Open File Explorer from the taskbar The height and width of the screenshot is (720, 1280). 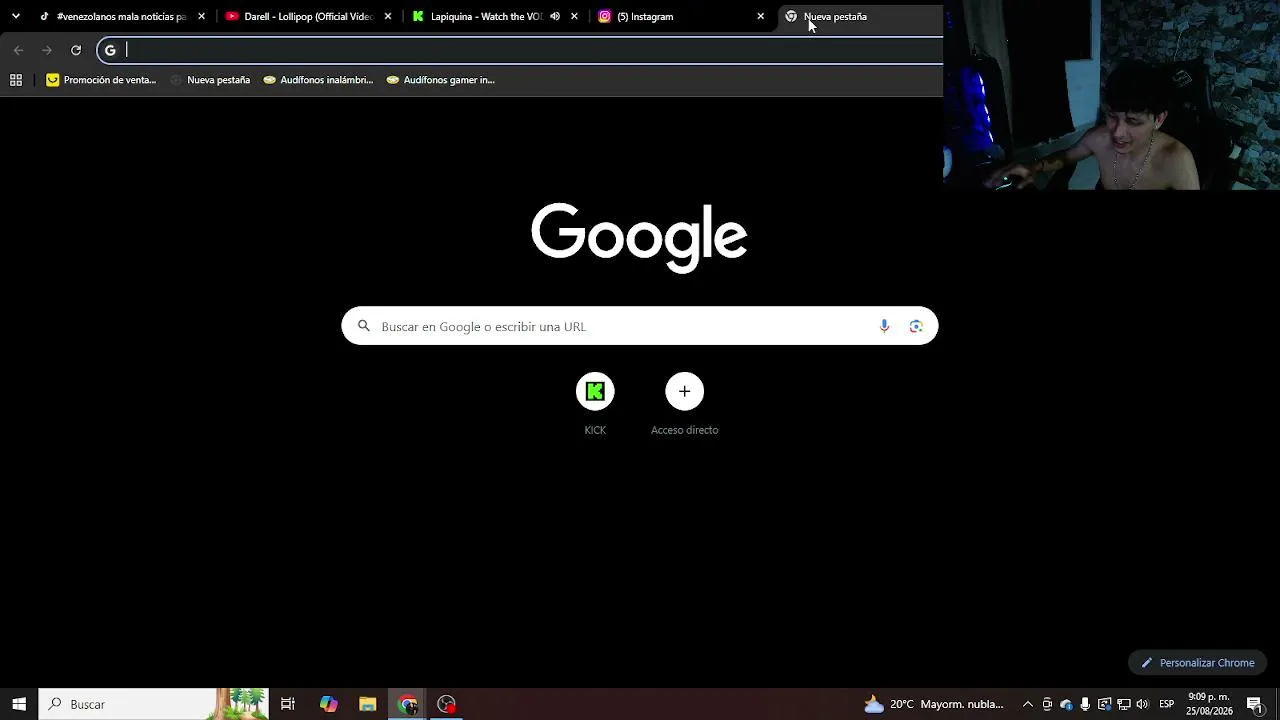click(367, 704)
